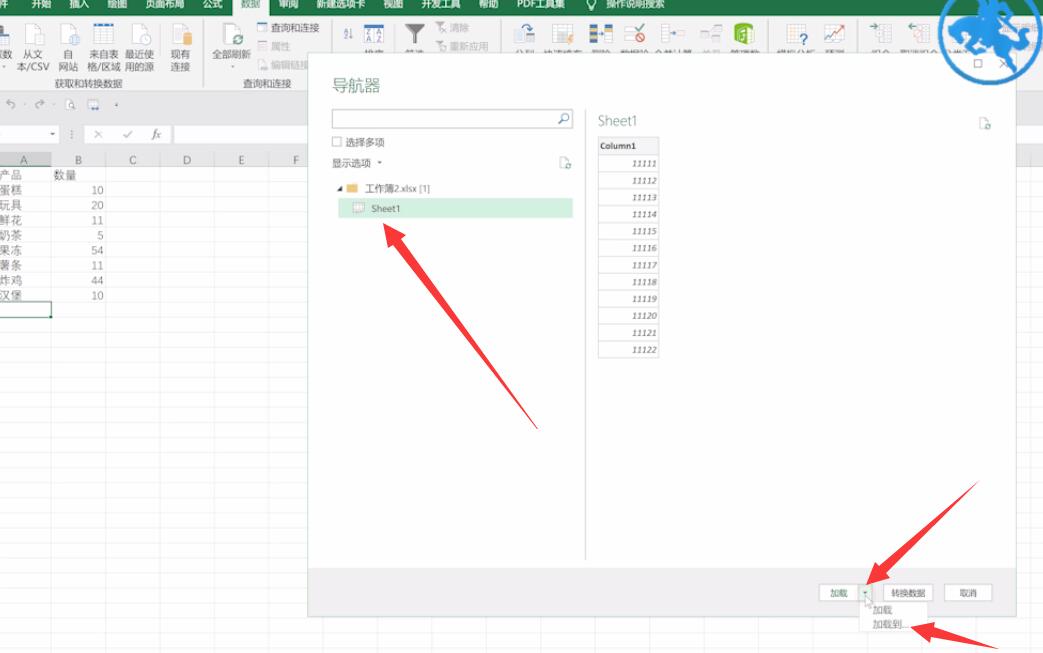The height and width of the screenshot is (653, 1043).
Task: Open the 加载 button dropdown arrow
Action: (x=865, y=592)
